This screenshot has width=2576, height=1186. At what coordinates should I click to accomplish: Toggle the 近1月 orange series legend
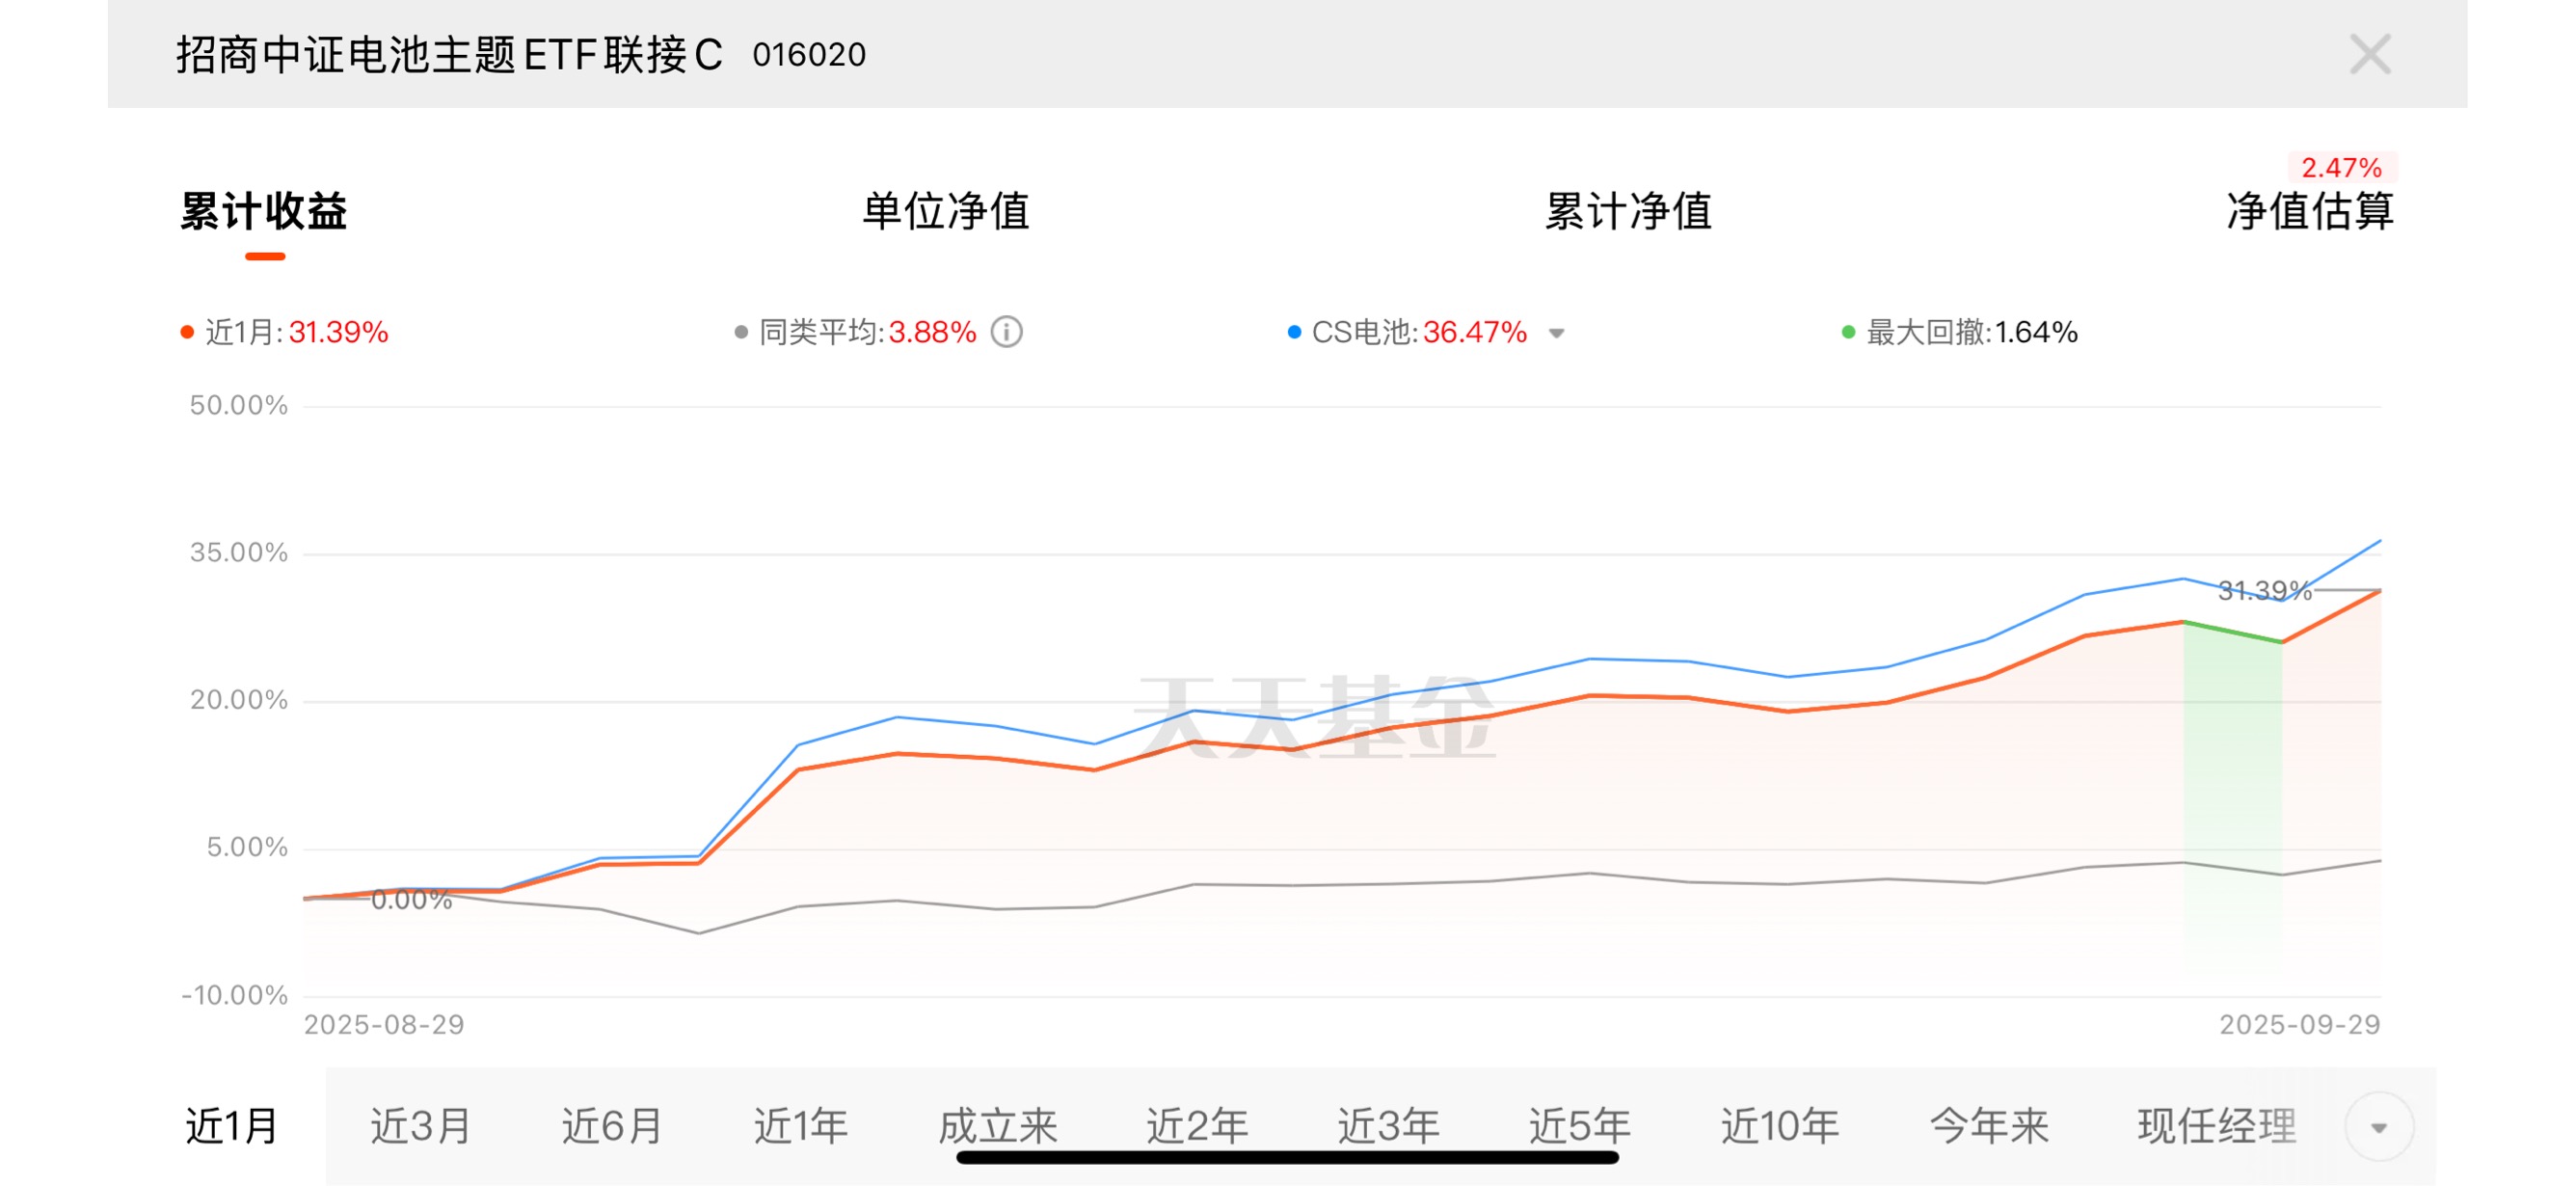(285, 332)
